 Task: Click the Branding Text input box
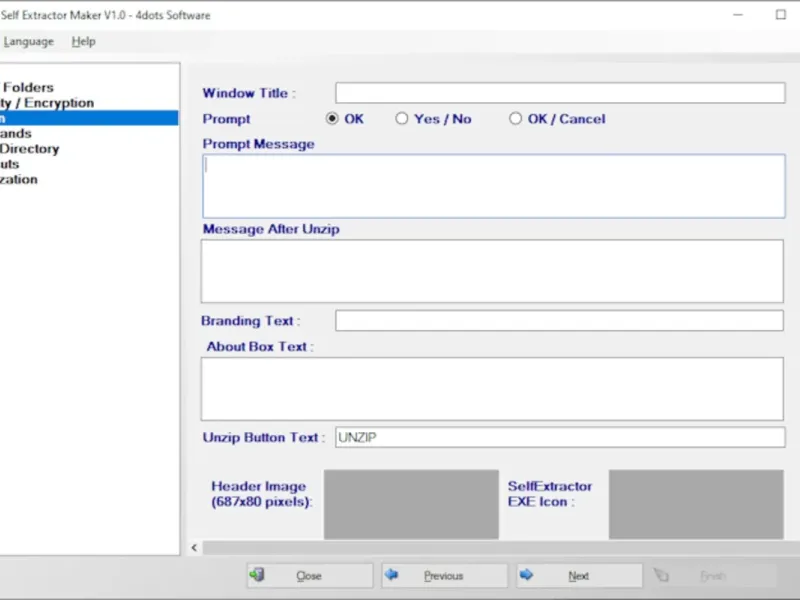(559, 321)
